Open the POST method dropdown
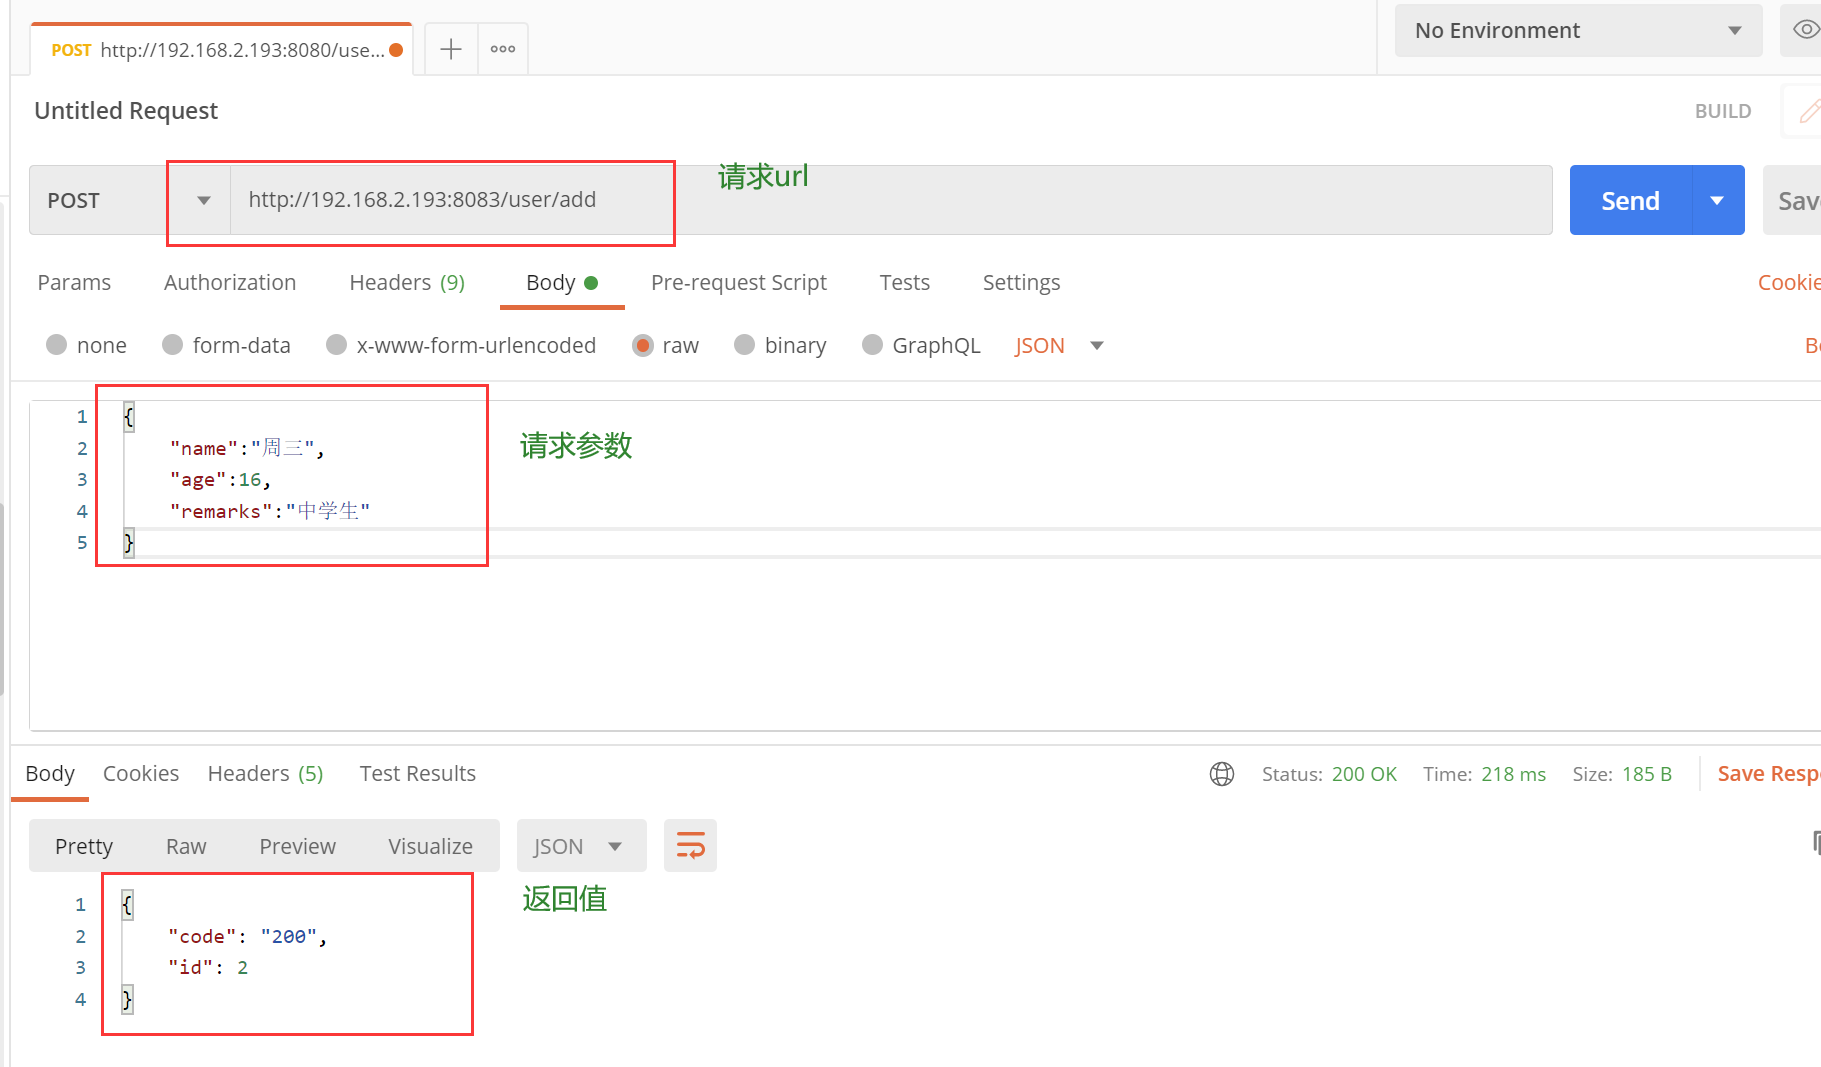The image size is (1821, 1067). [x=130, y=200]
